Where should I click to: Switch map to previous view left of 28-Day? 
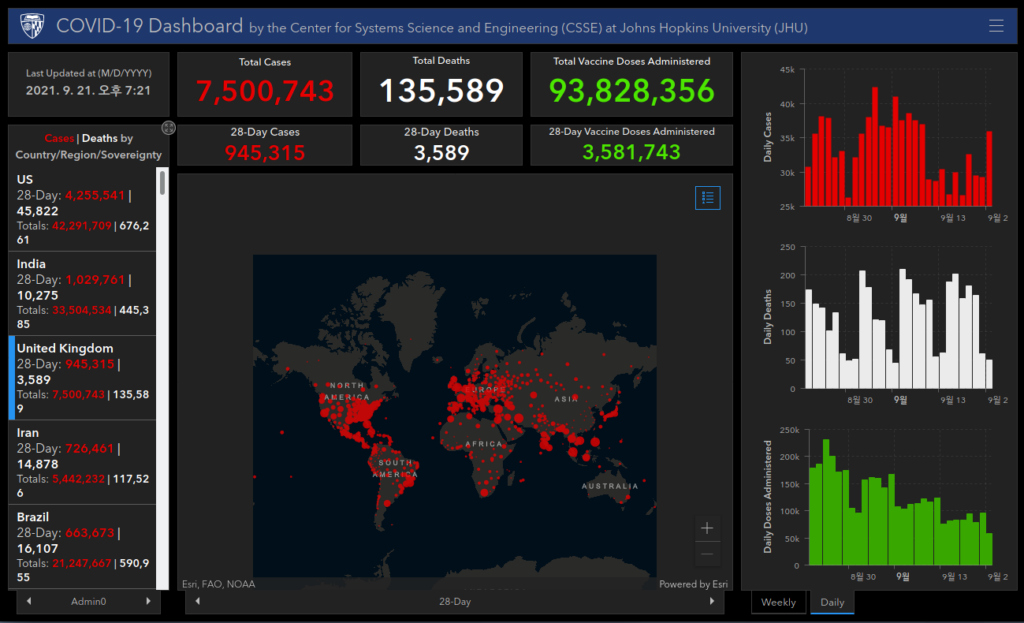pyautogui.click(x=198, y=601)
